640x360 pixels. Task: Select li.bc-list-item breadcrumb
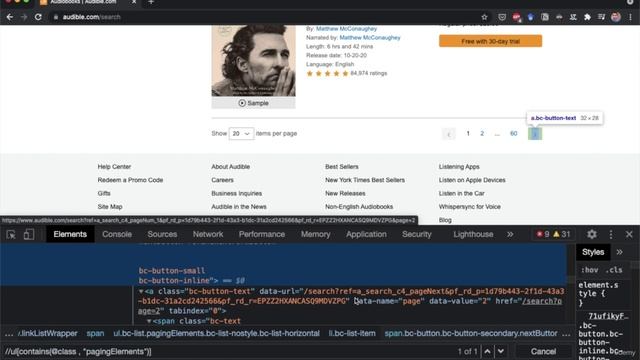[x=352, y=333]
